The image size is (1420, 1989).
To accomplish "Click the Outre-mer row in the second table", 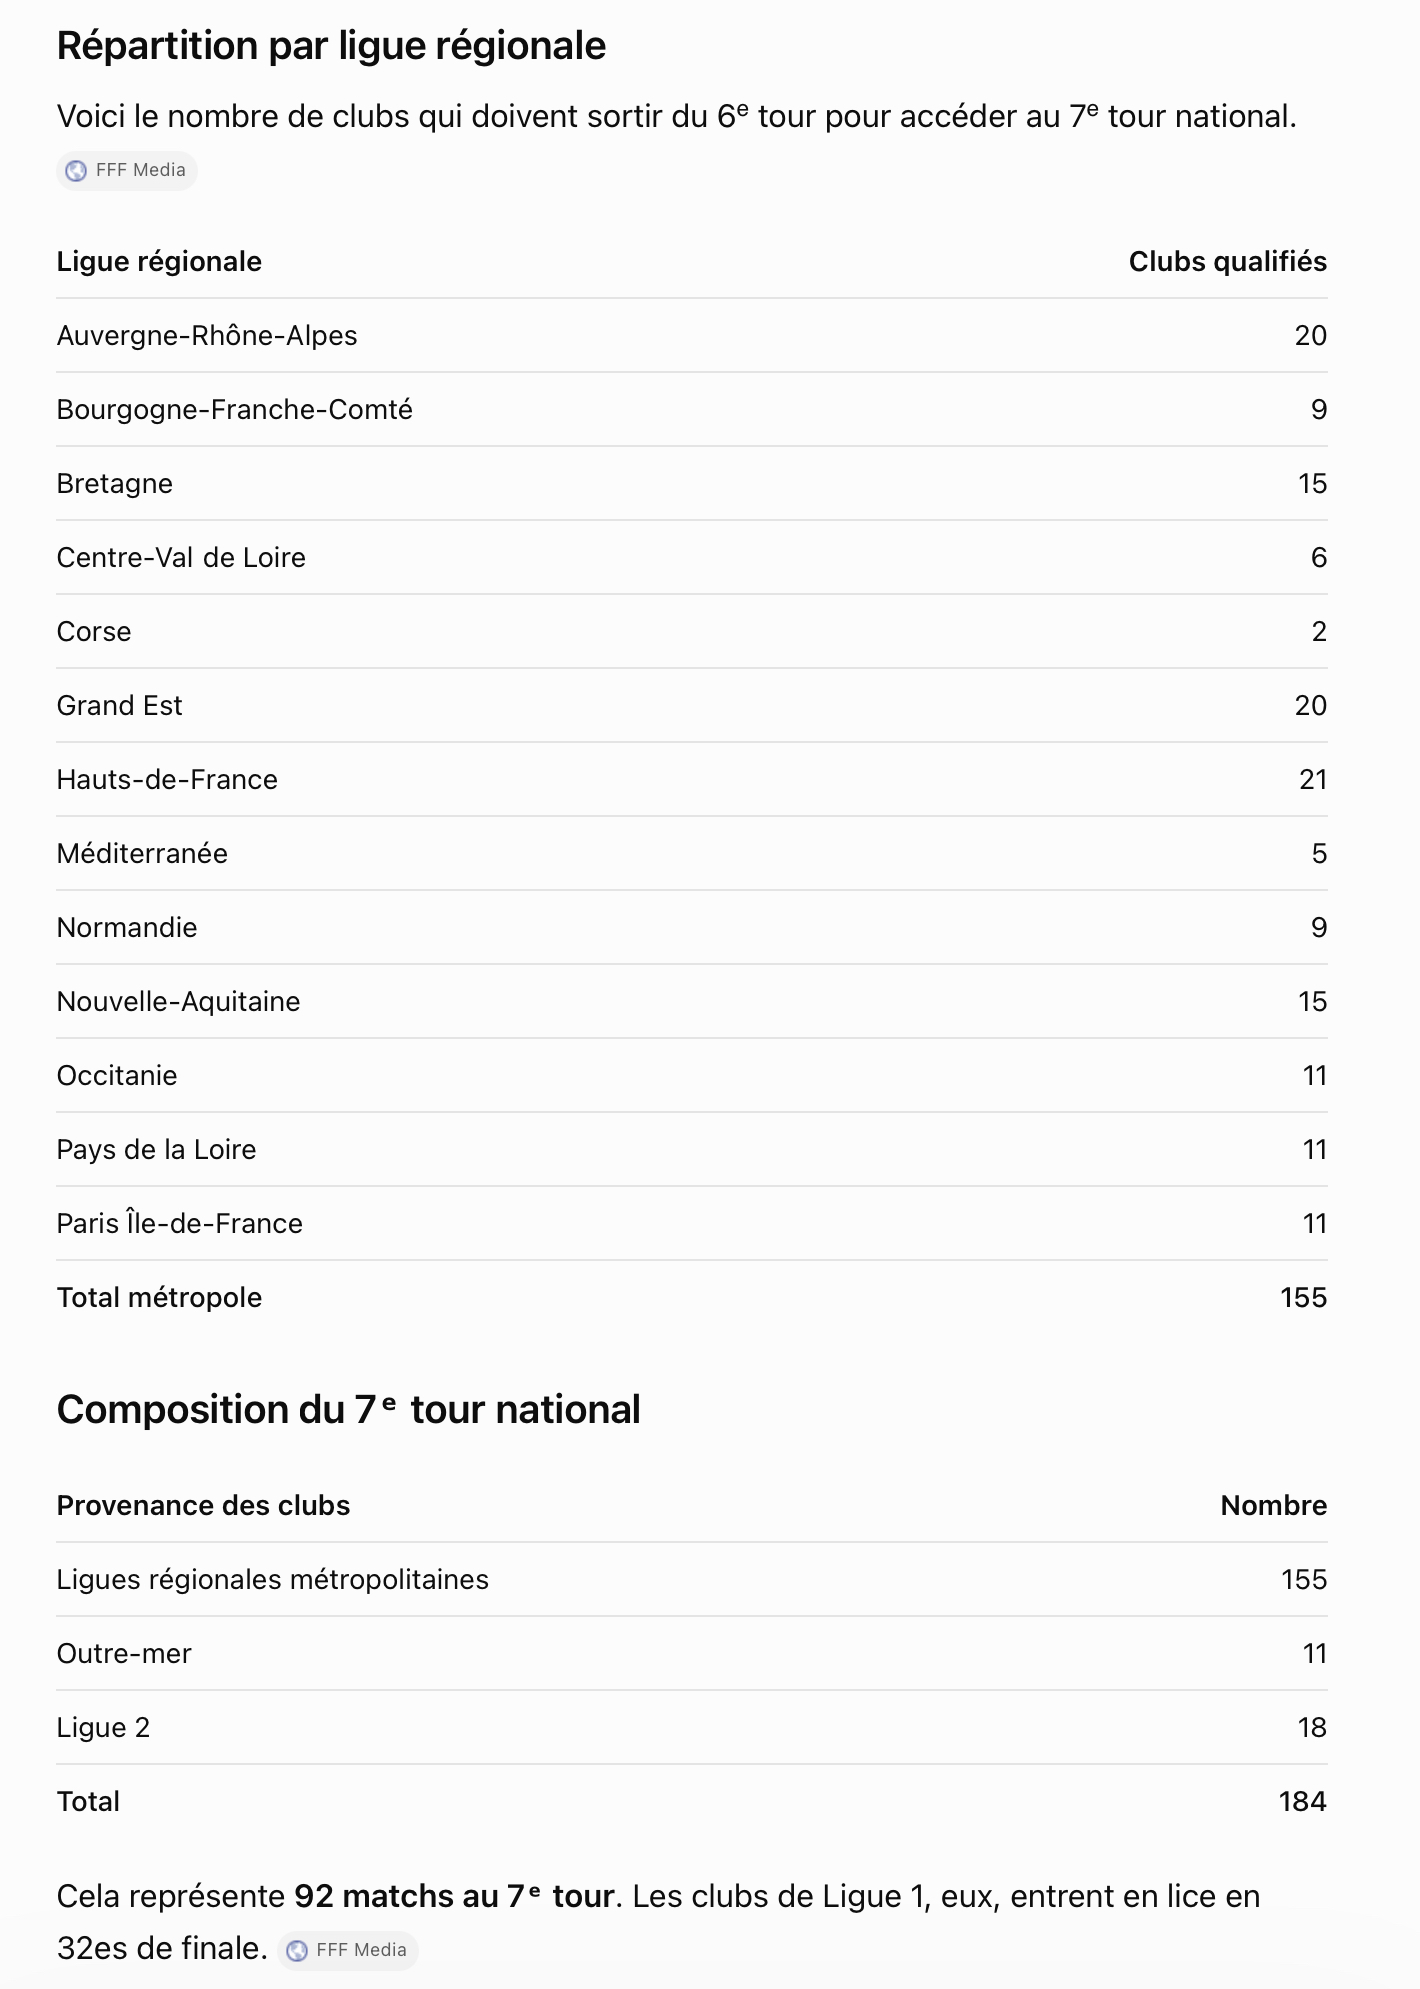I will click(x=692, y=1654).
